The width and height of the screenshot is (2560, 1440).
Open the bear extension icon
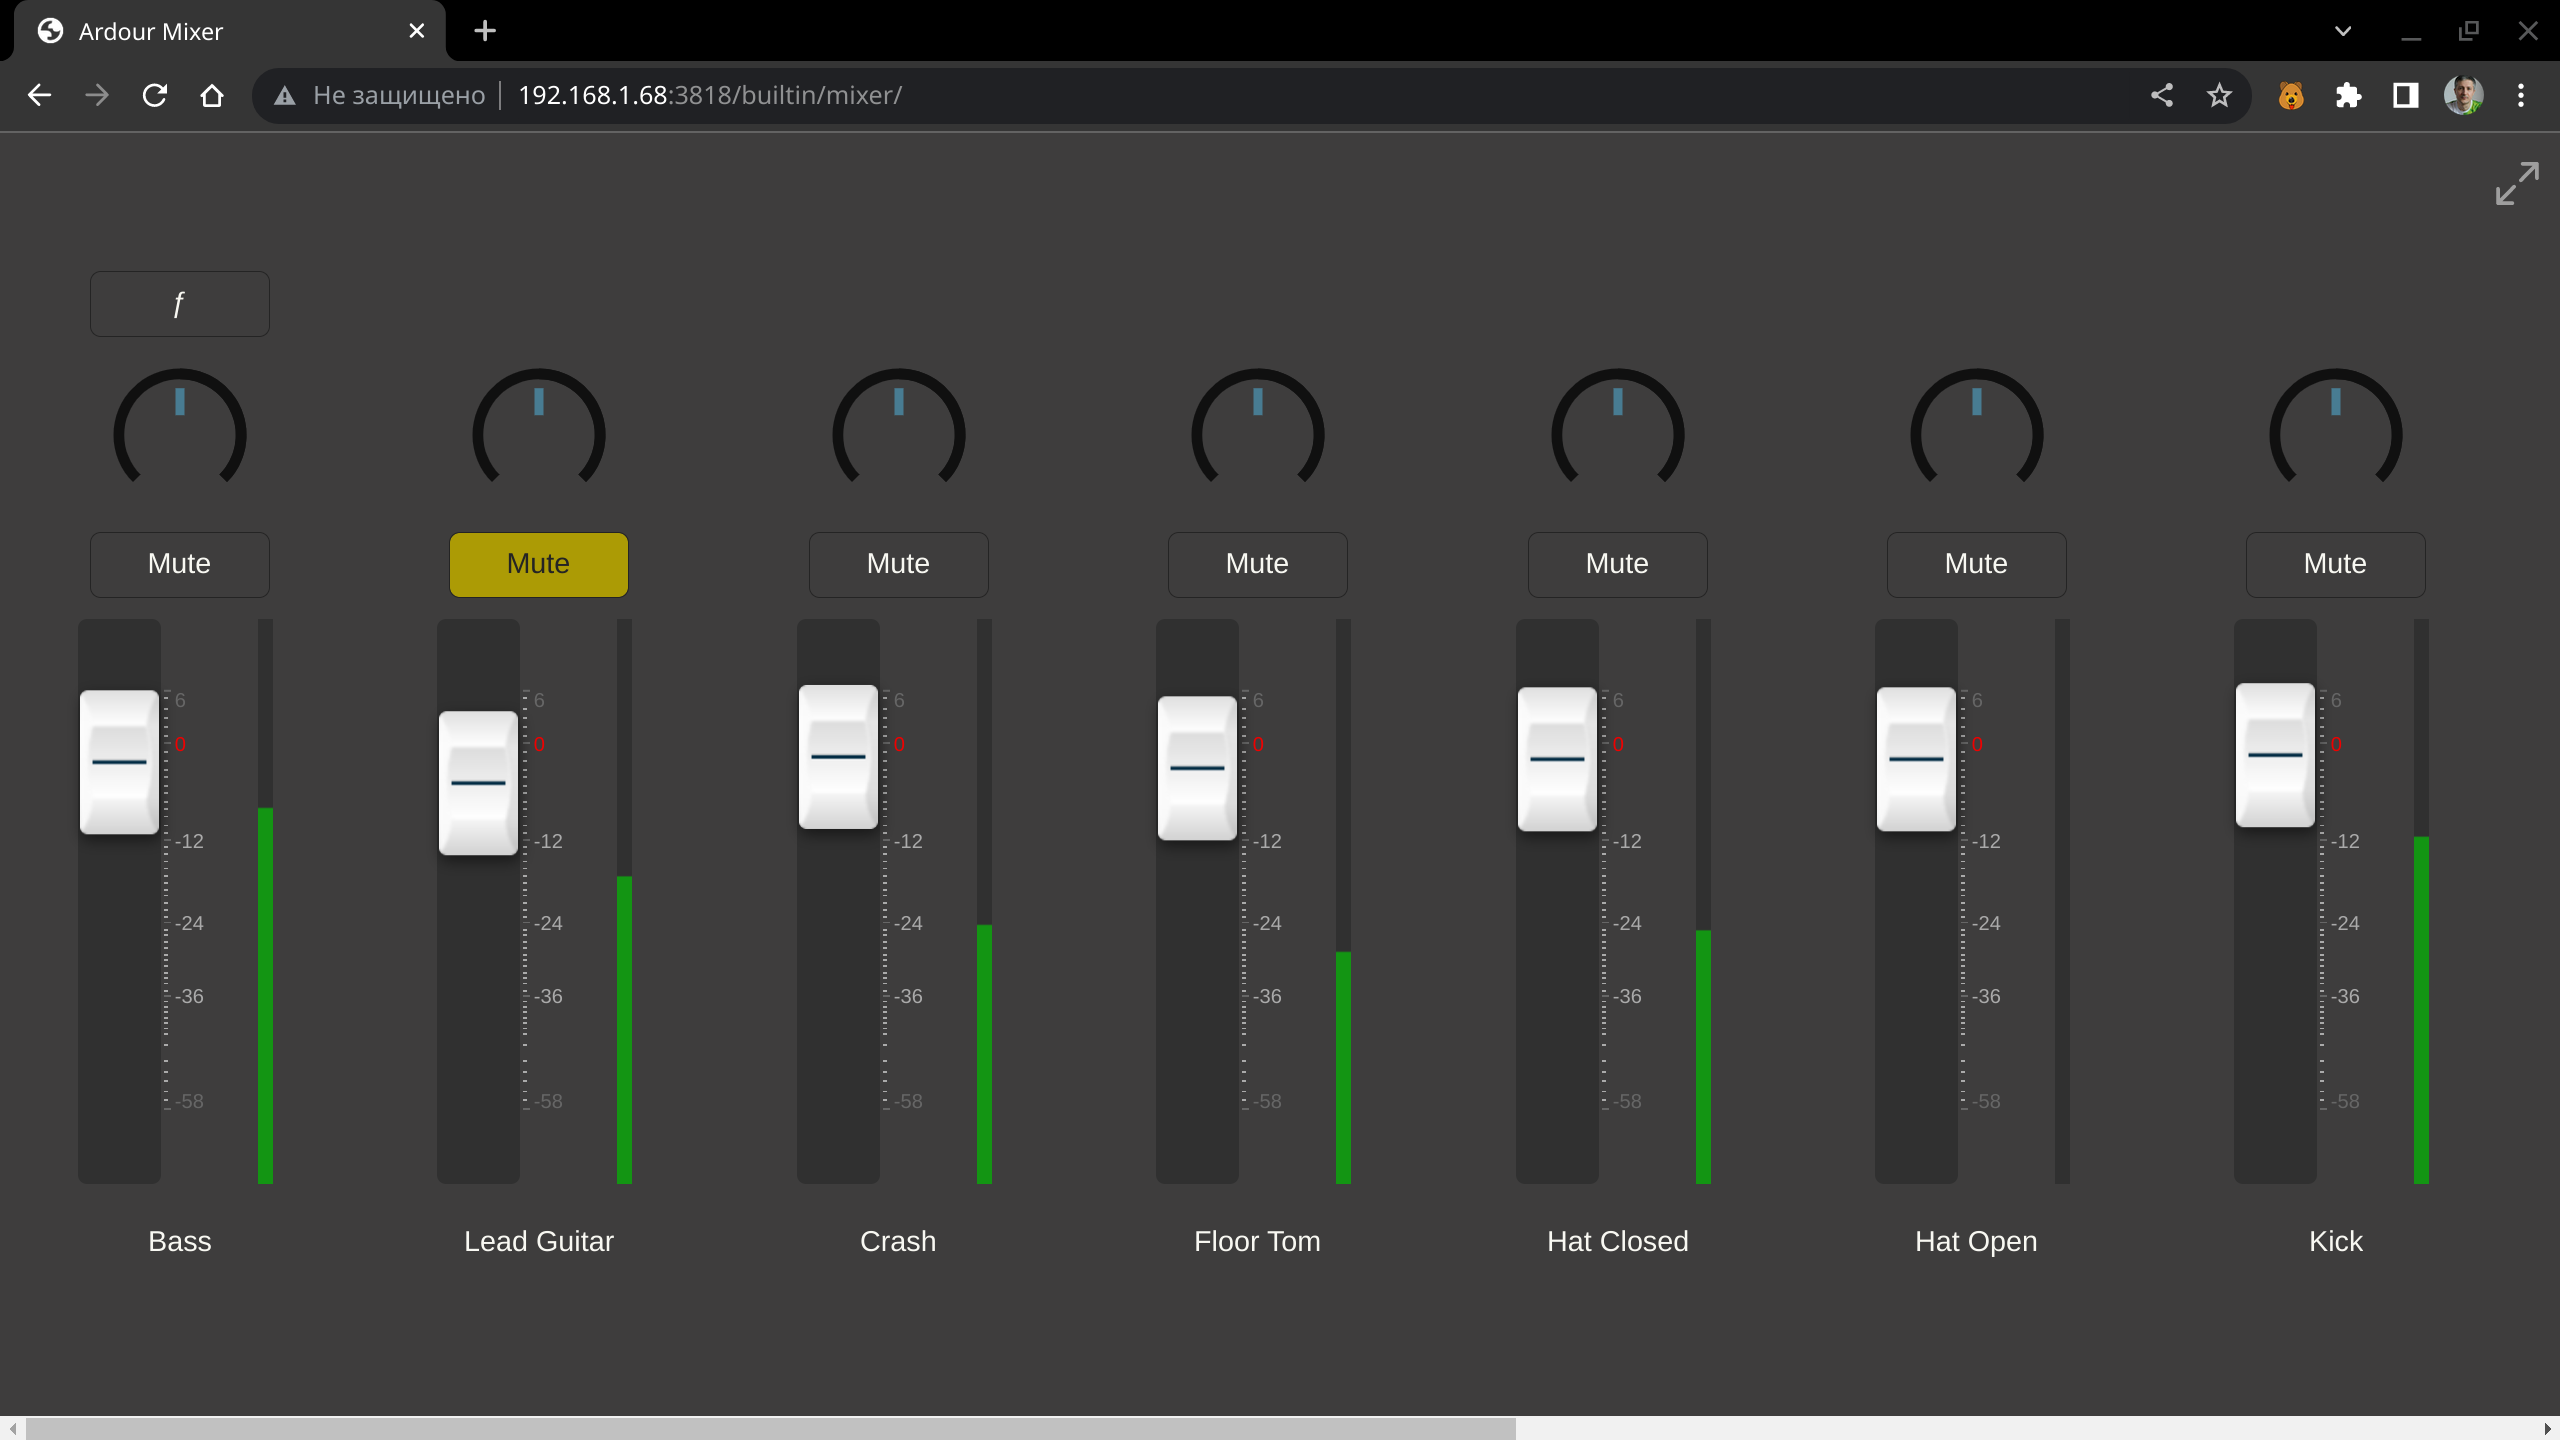2291,95
